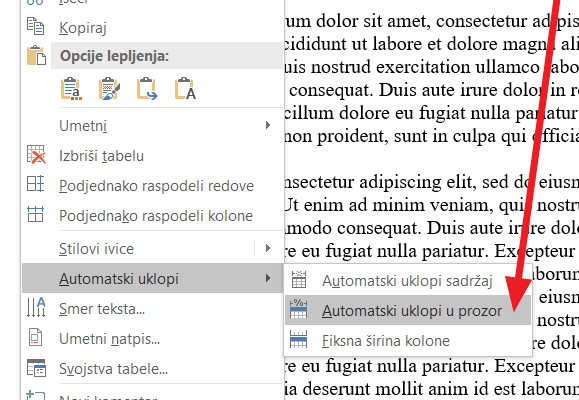Select Keep Source Formatting paste icon
Viewport: 579px width, 400px height.
click(71, 89)
